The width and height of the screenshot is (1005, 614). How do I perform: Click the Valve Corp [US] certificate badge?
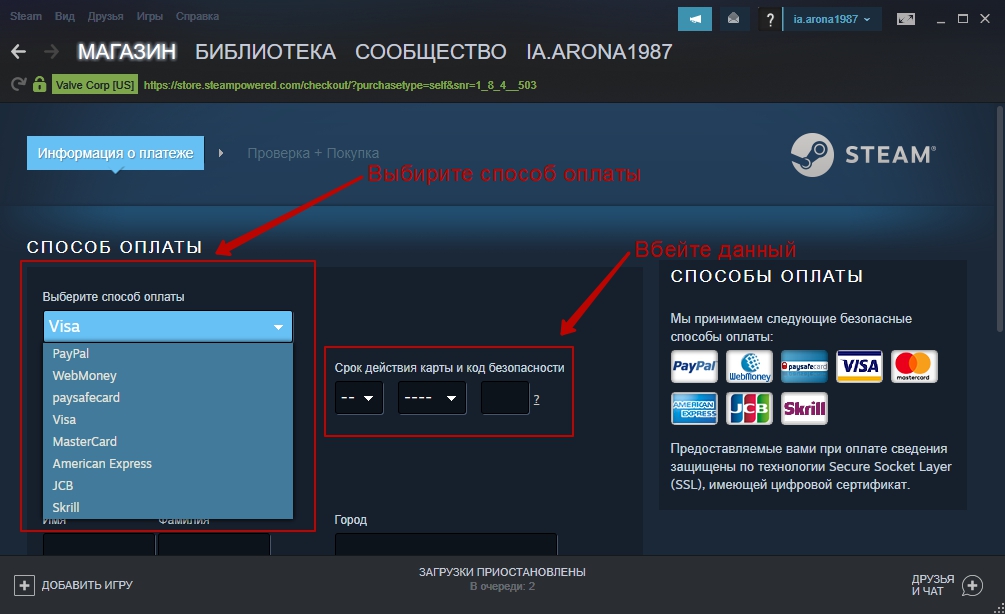pos(95,85)
